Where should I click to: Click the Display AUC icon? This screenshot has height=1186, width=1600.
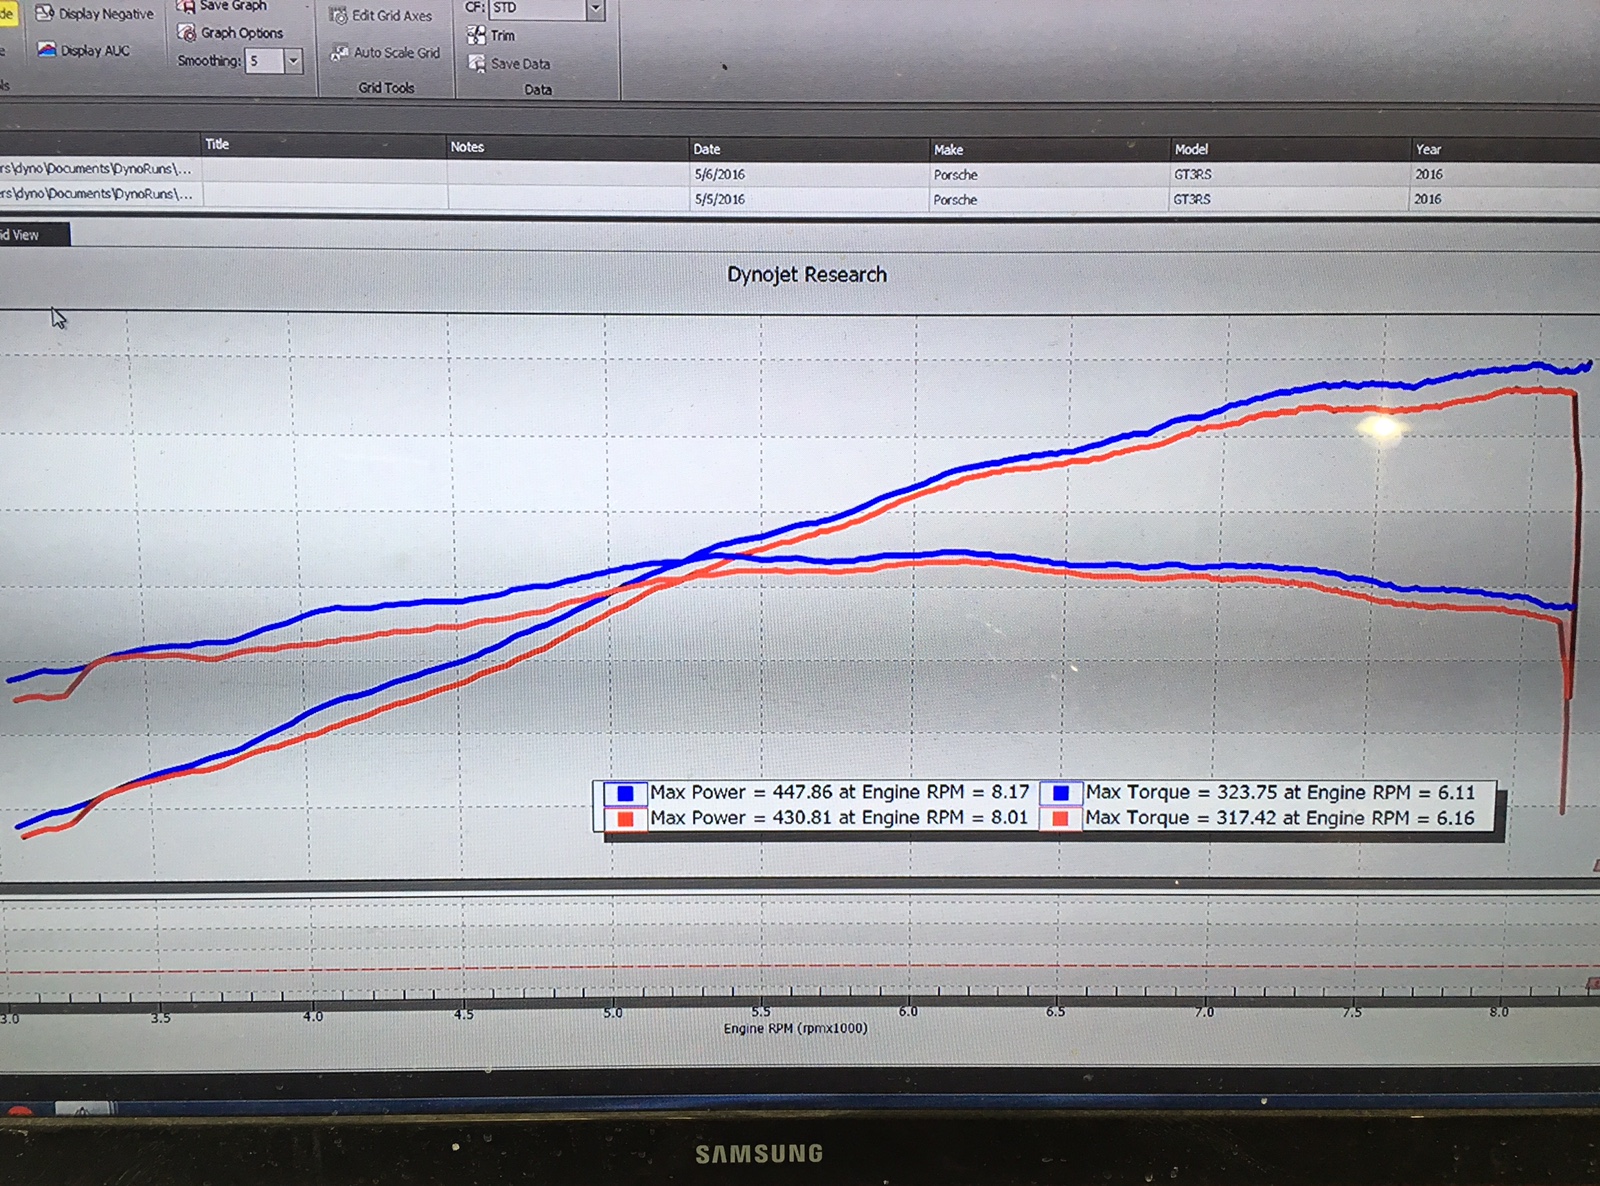(46, 49)
